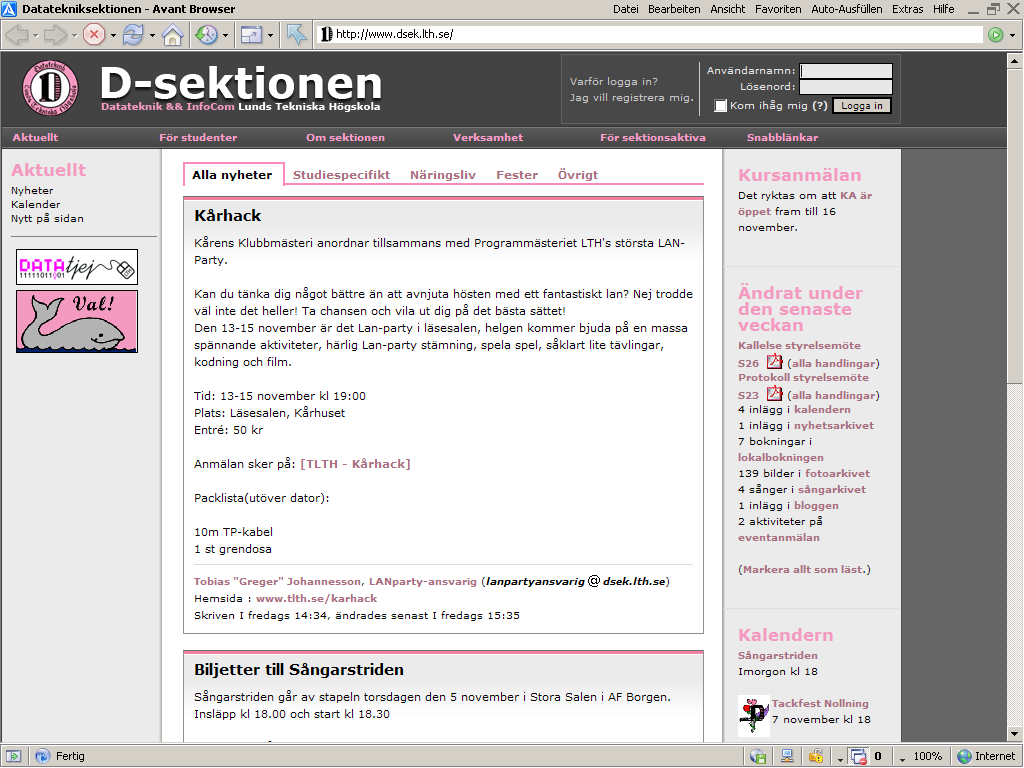This screenshot has width=1024, height=768.
Task: Click the Forward navigation arrow
Action: [x=56, y=35]
